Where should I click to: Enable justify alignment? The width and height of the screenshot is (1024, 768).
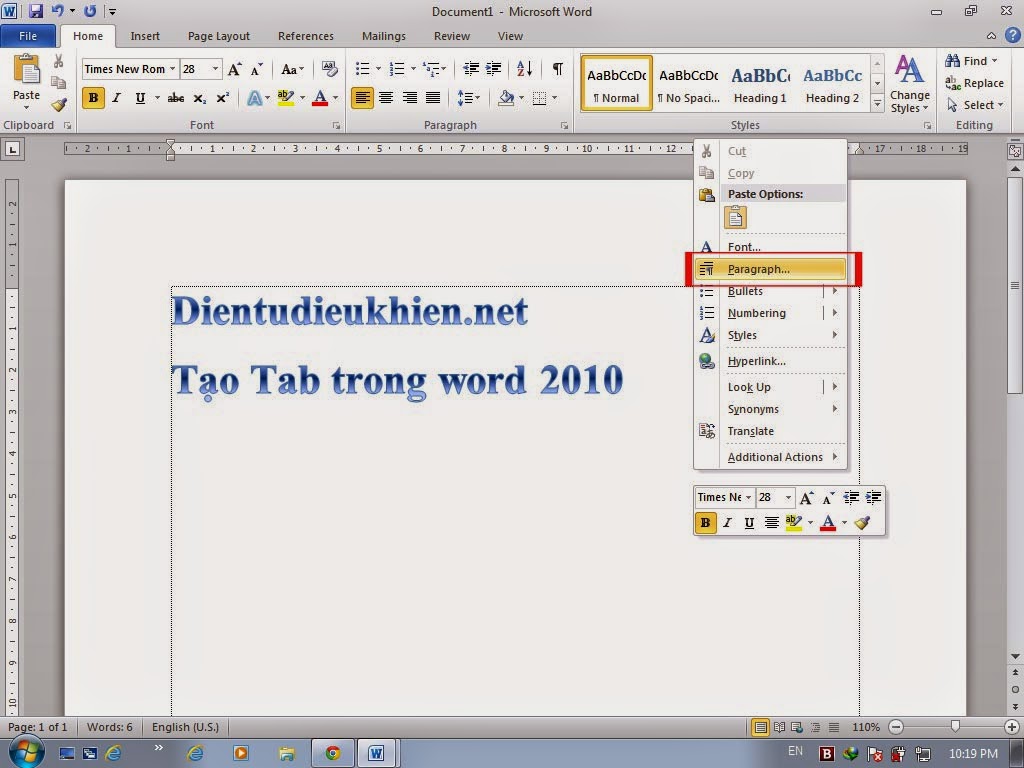coord(432,98)
